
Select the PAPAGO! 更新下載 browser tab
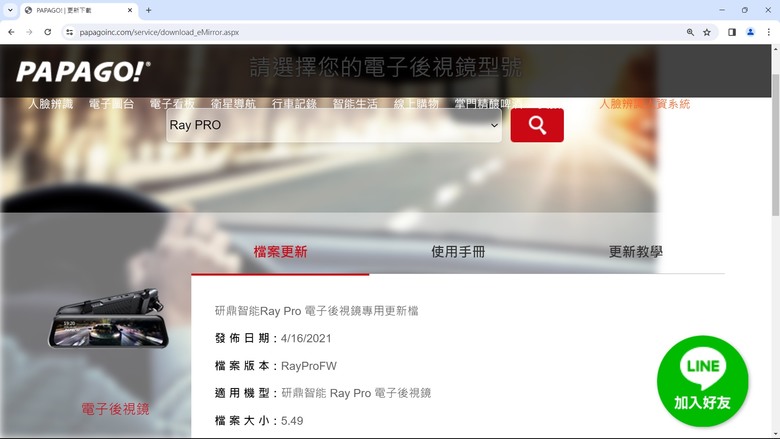[x=79, y=10]
